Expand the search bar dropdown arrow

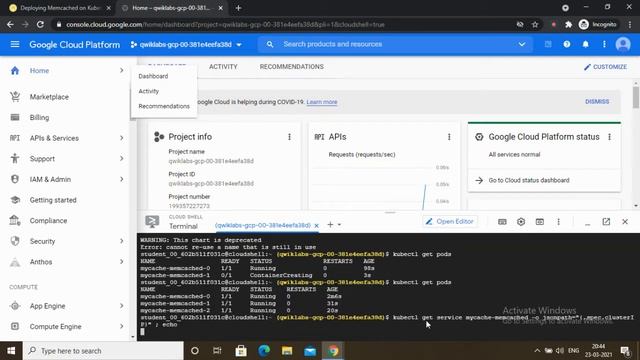tap(522, 44)
